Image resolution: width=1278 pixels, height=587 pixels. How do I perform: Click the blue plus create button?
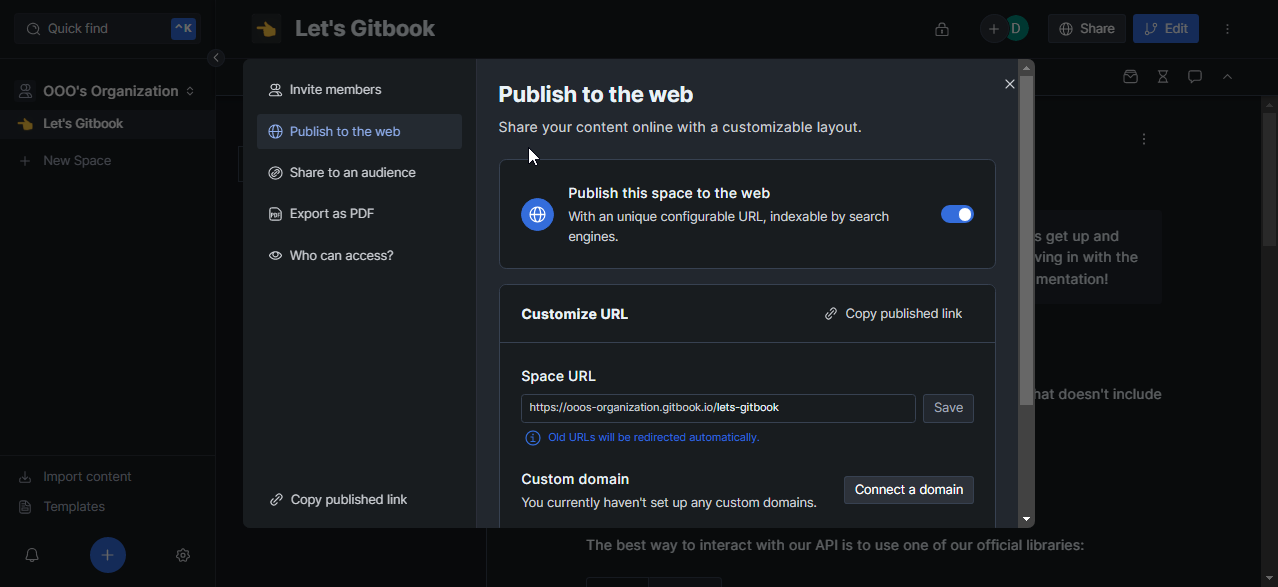point(108,555)
